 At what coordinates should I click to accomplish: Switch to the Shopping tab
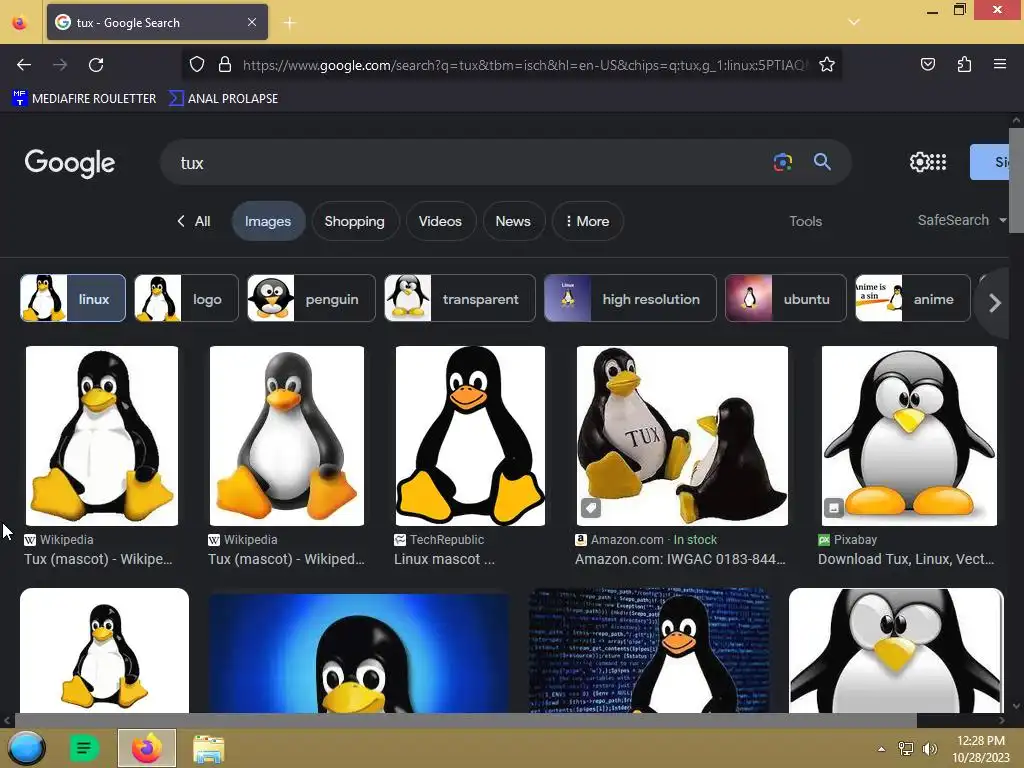(355, 221)
